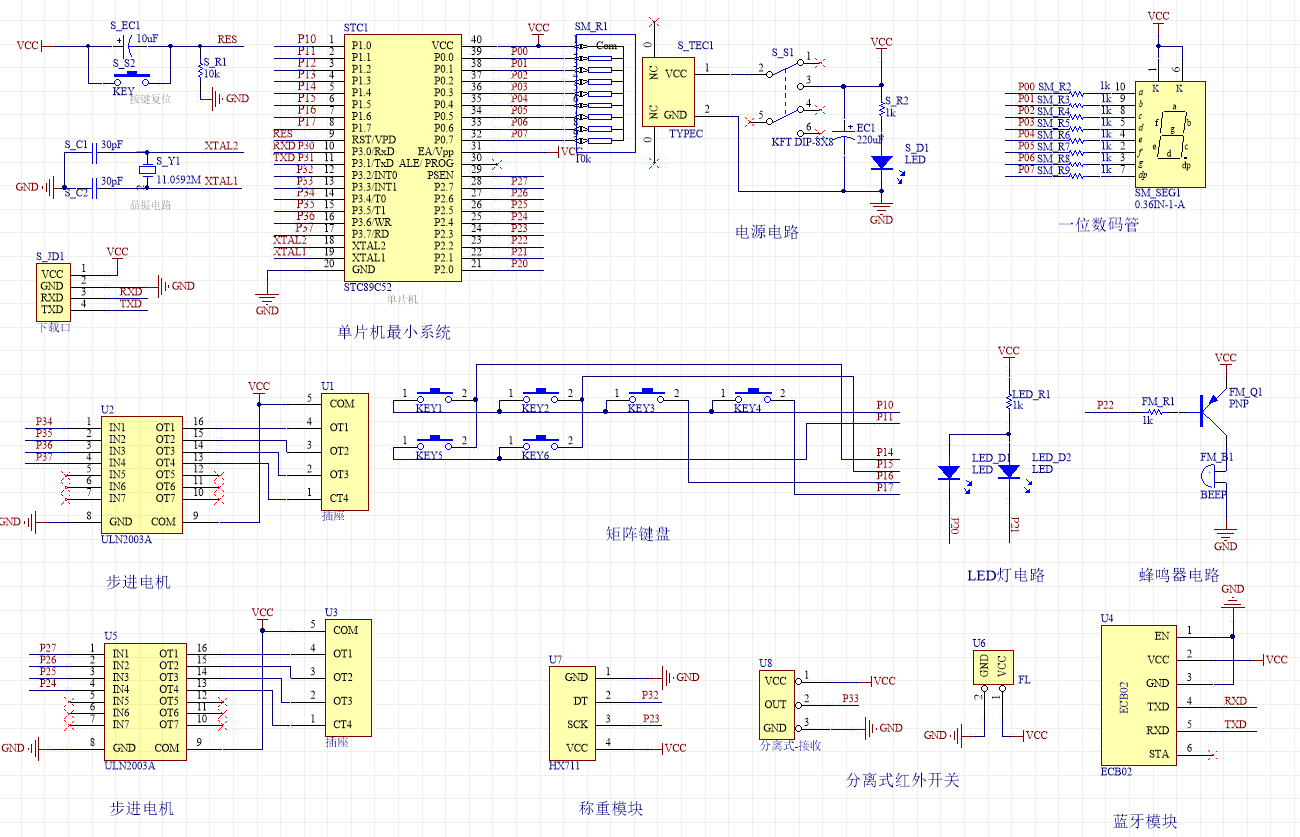Image resolution: width=1300 pixels, height=837 pixels.
Task: Select the KEY1 push-button symbol
Action: [436, 396]
